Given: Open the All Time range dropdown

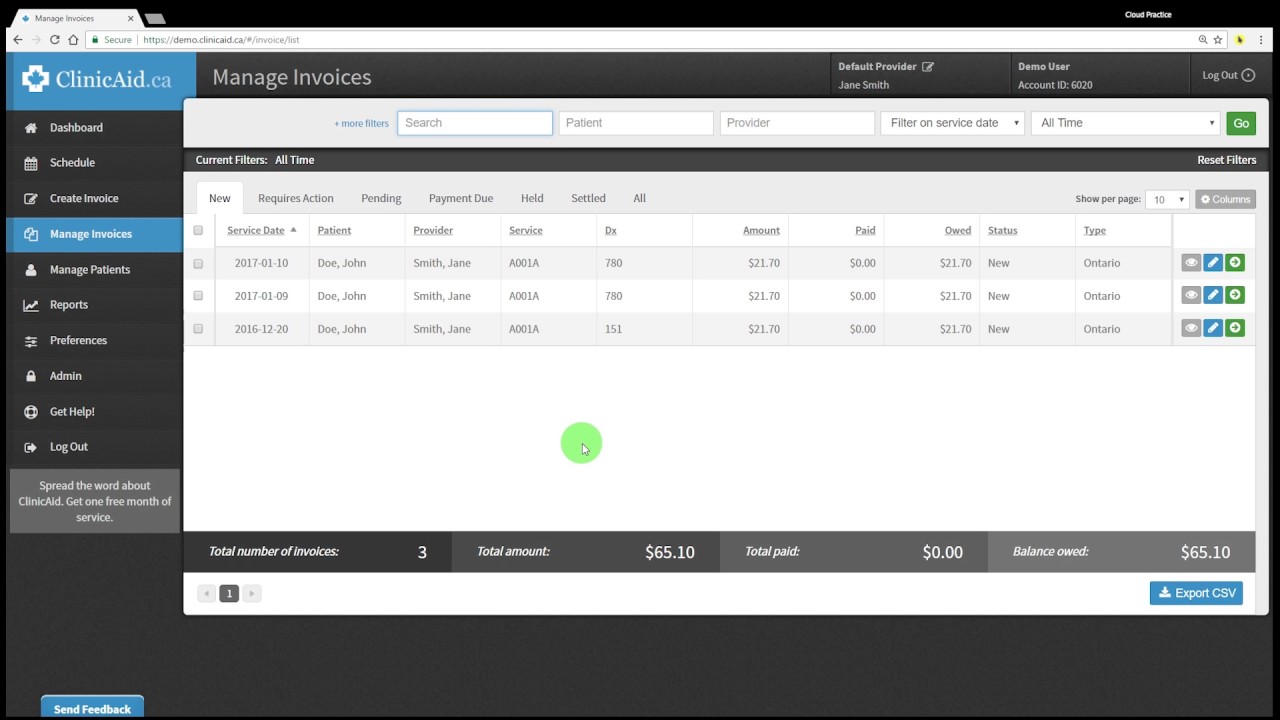Looking at the screenshot, I should [x=1125, y=123].
